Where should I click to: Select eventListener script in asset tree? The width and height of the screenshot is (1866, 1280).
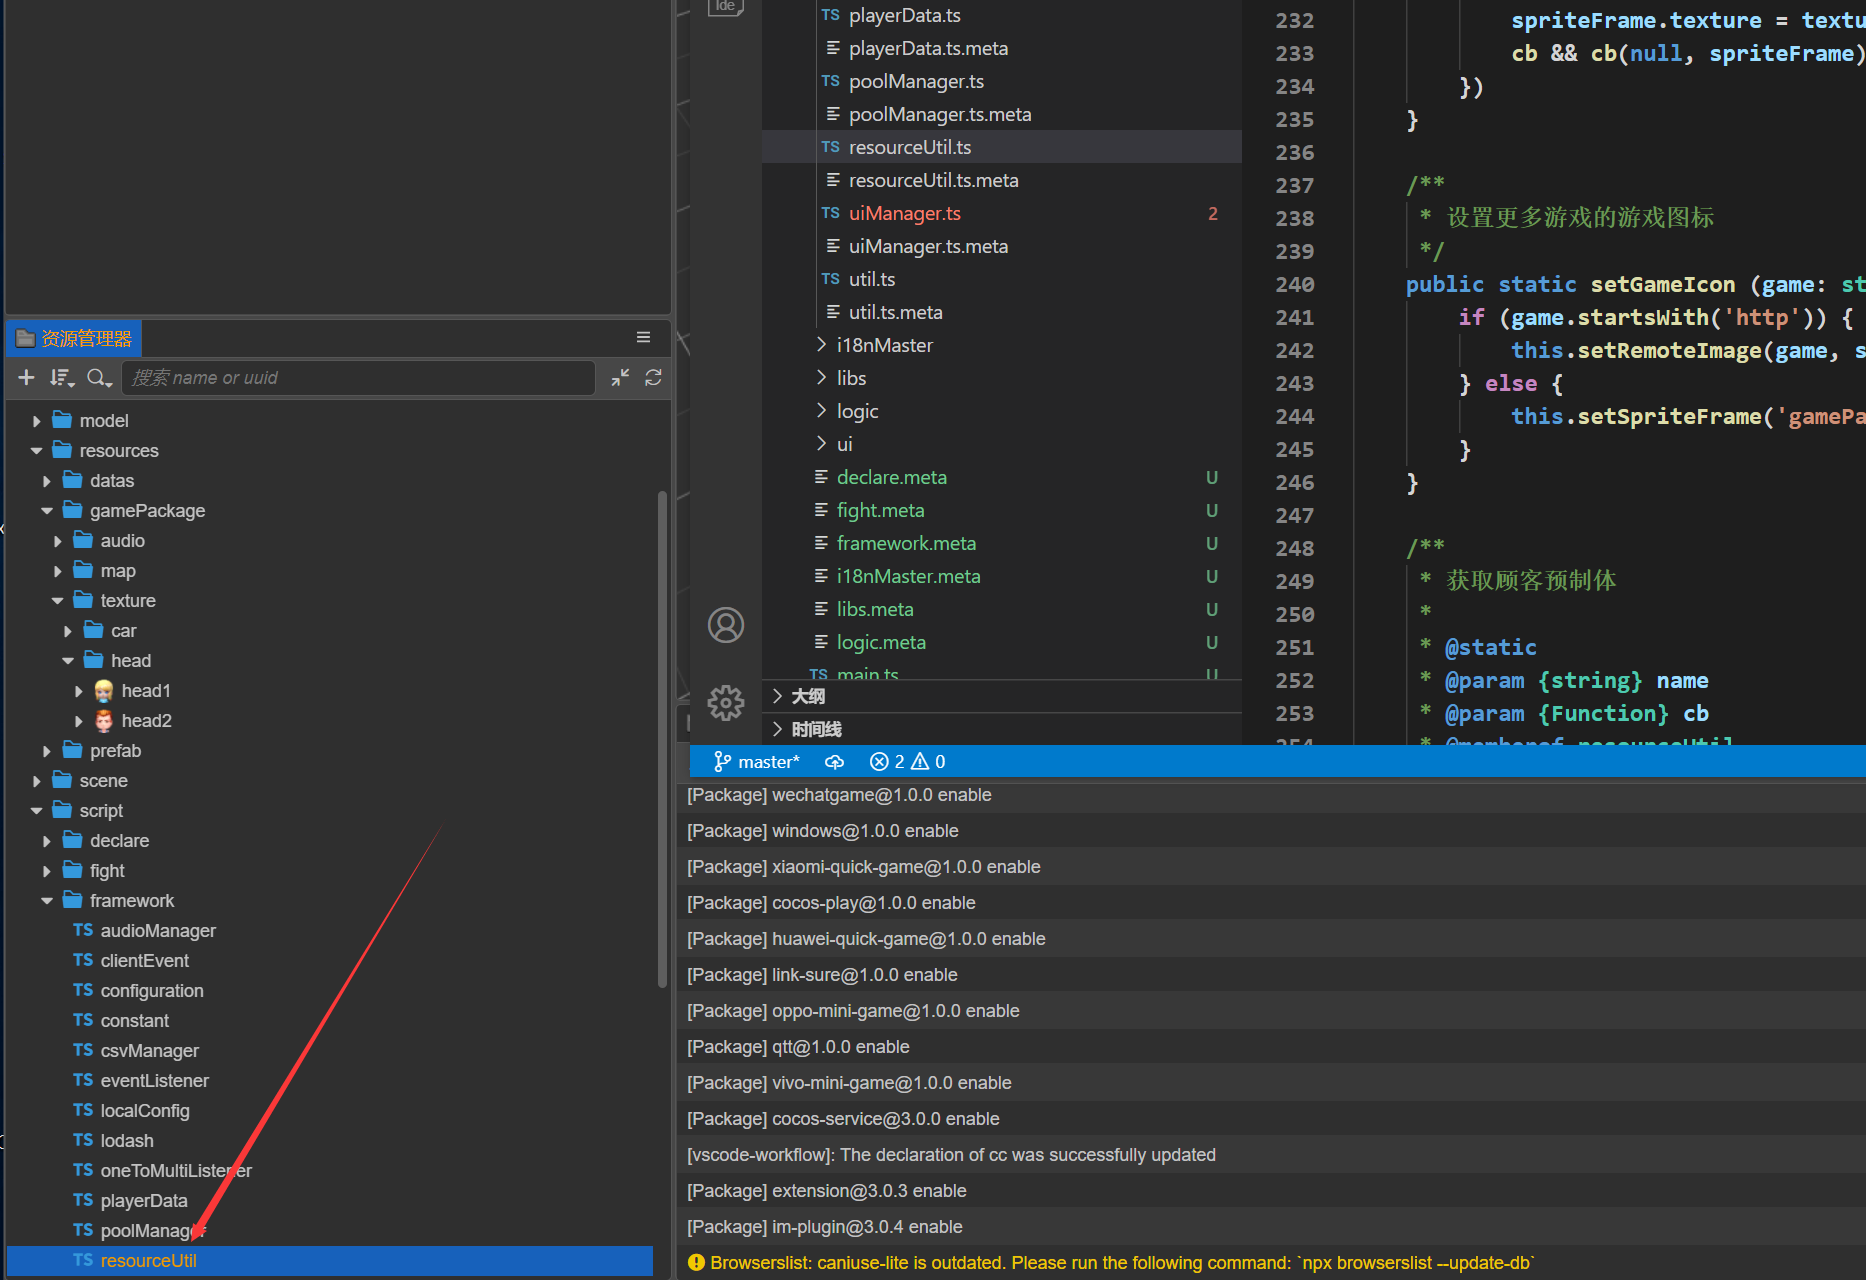[x=155, y=1081]
